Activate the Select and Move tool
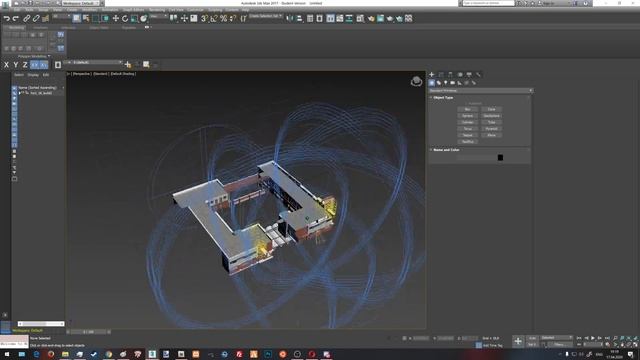The image size is (640, 360). 116,18
